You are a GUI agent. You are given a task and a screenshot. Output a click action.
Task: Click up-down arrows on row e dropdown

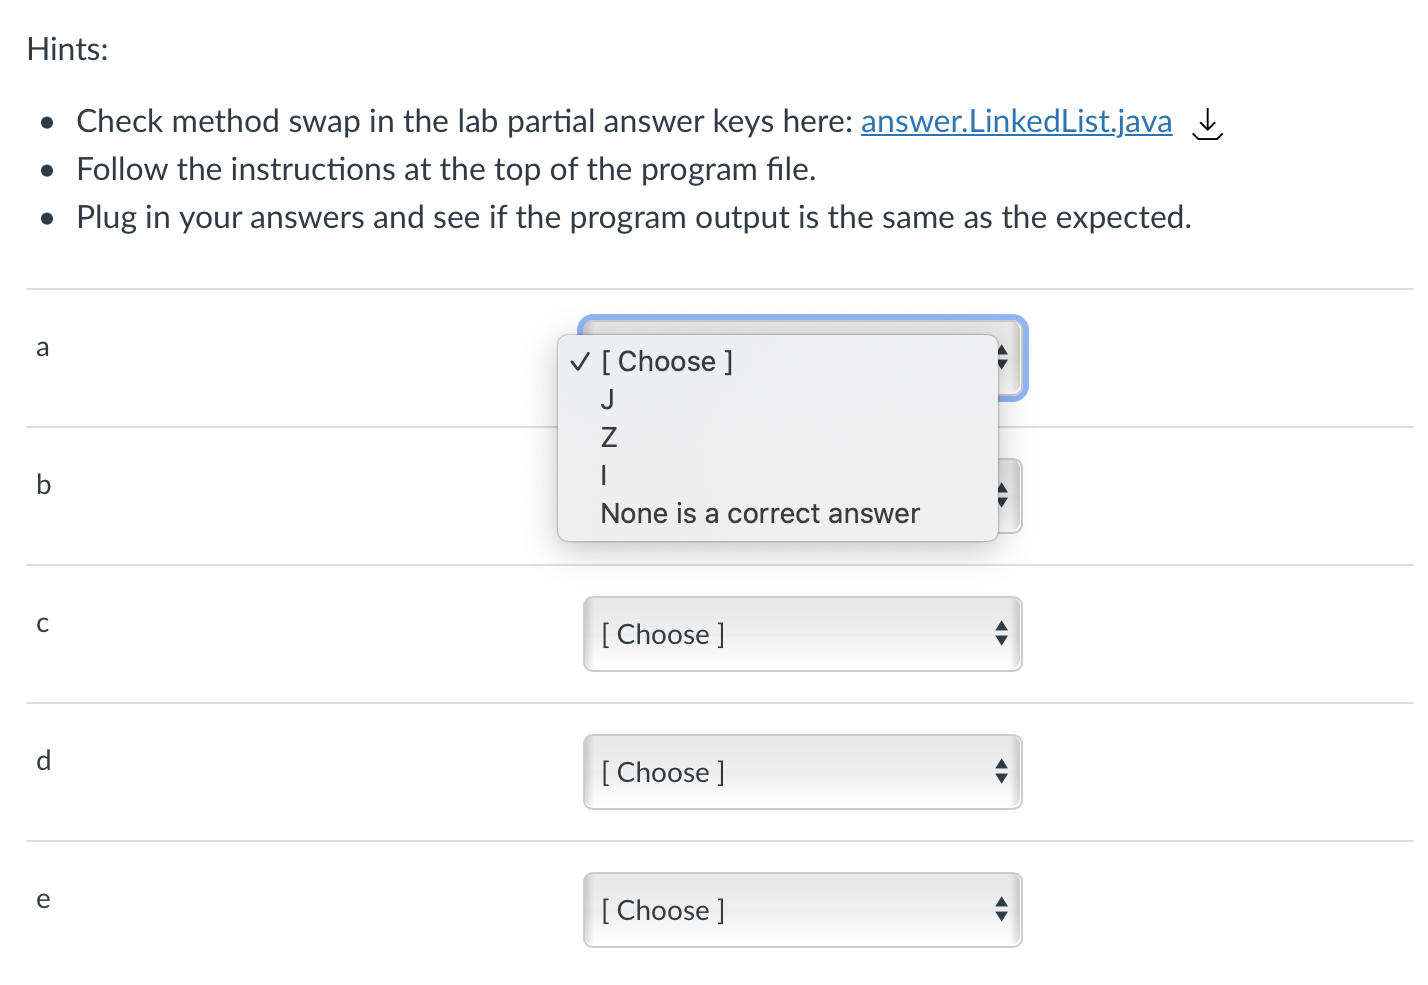(x=1001, y=909)
